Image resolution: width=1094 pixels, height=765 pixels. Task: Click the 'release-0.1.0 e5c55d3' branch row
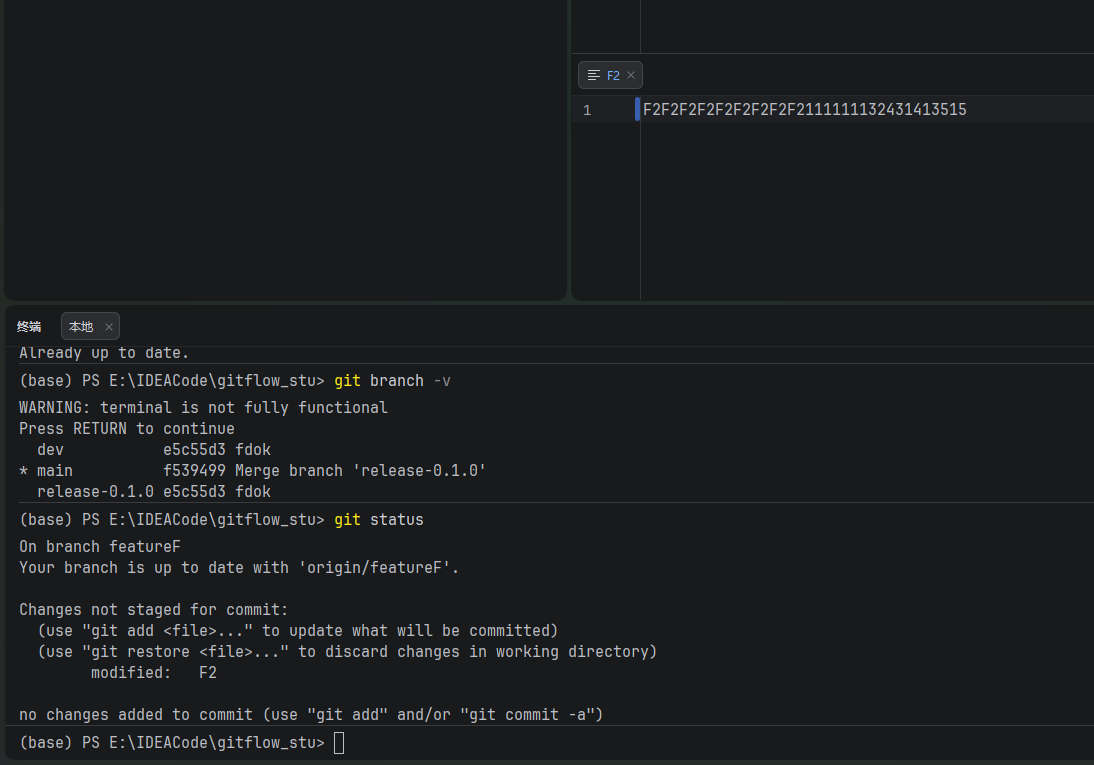click(x=153, y=491)
